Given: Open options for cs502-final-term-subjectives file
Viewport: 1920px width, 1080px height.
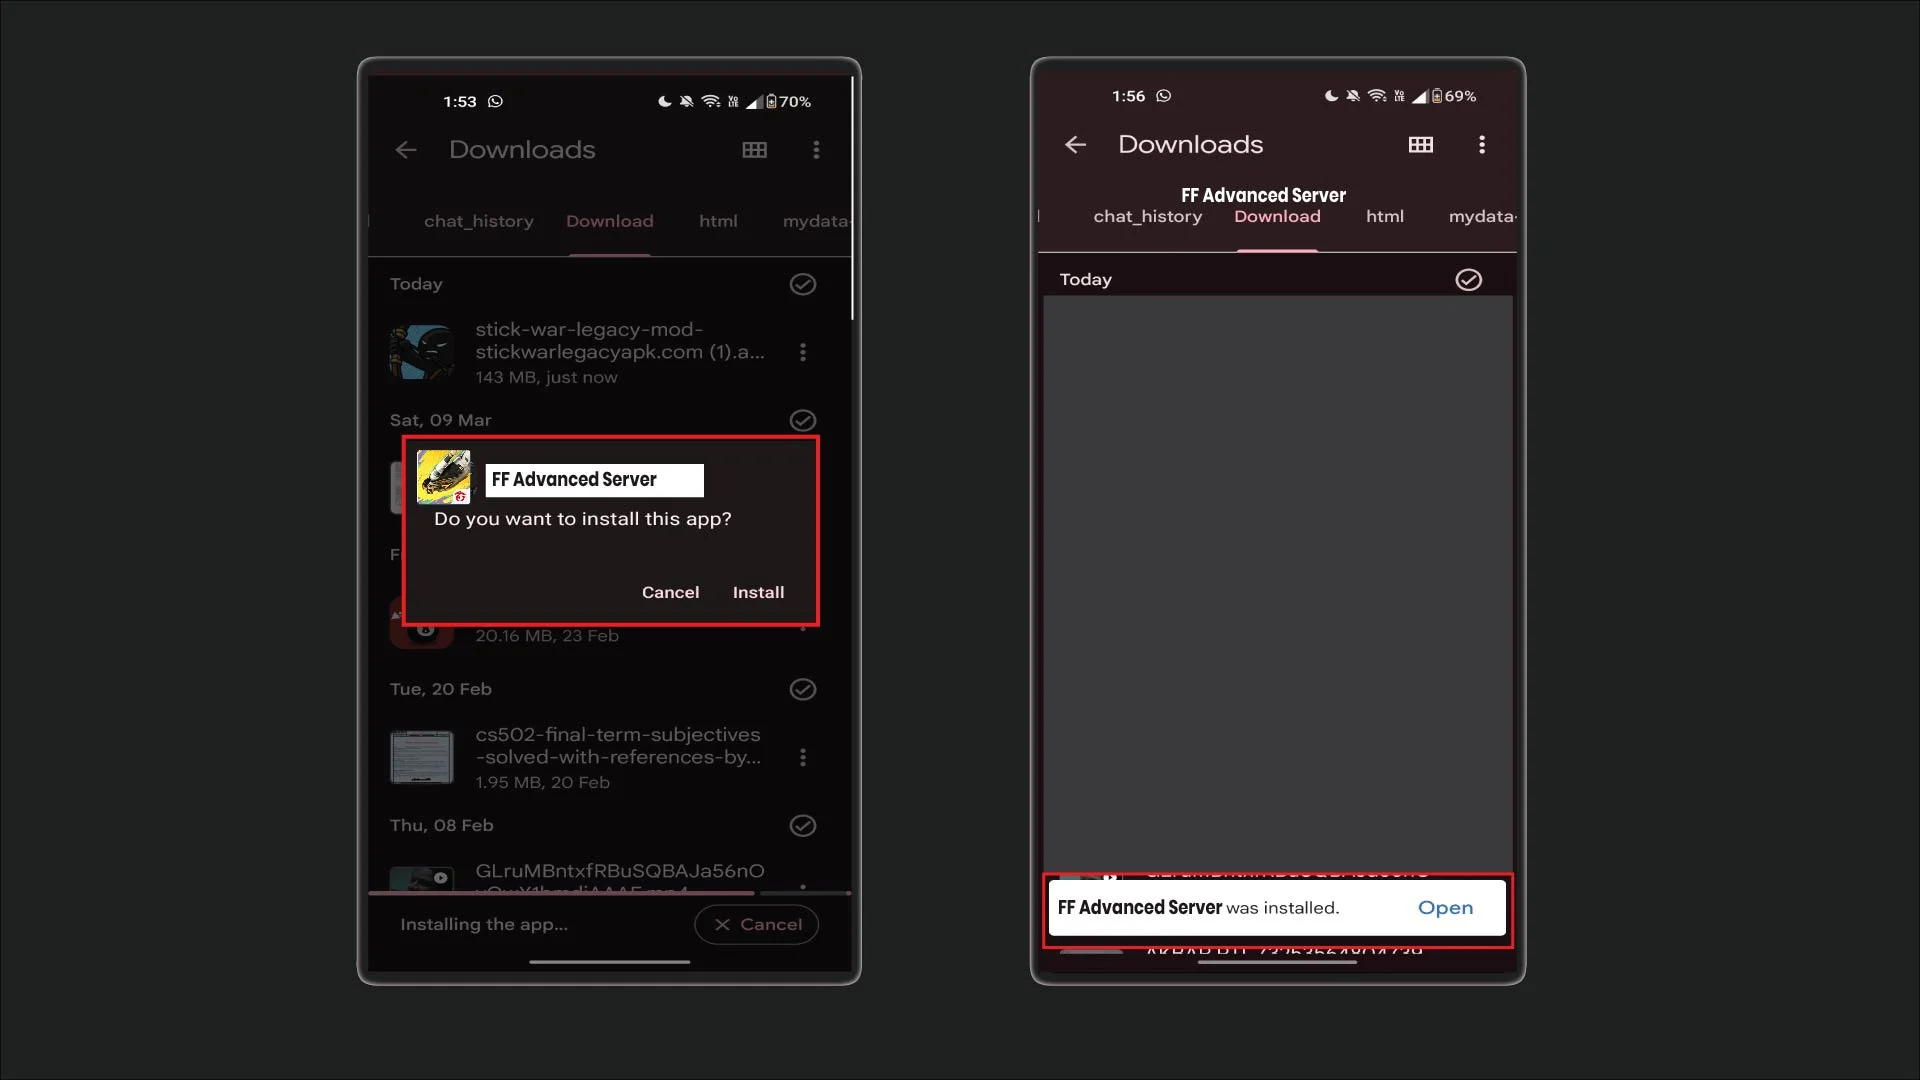Looking at the screenshot, I should [x=802, y=757].
